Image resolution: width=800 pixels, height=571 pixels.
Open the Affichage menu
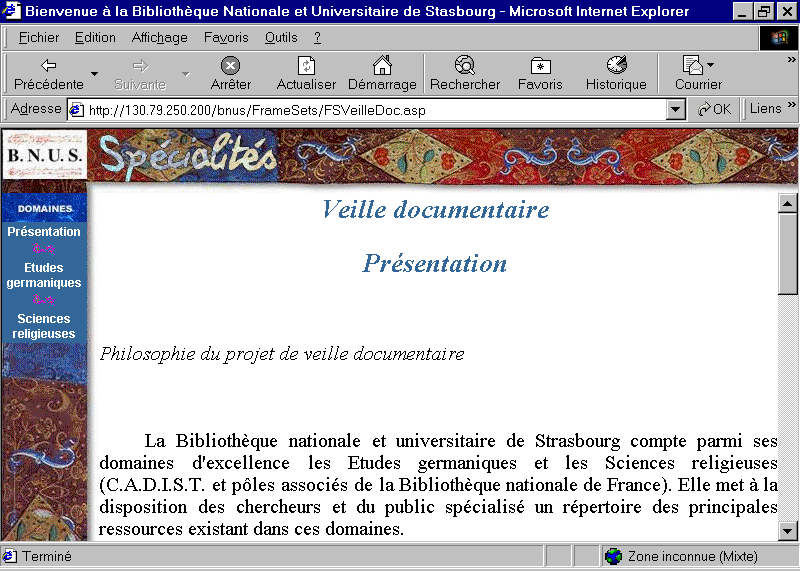point(159,37)
